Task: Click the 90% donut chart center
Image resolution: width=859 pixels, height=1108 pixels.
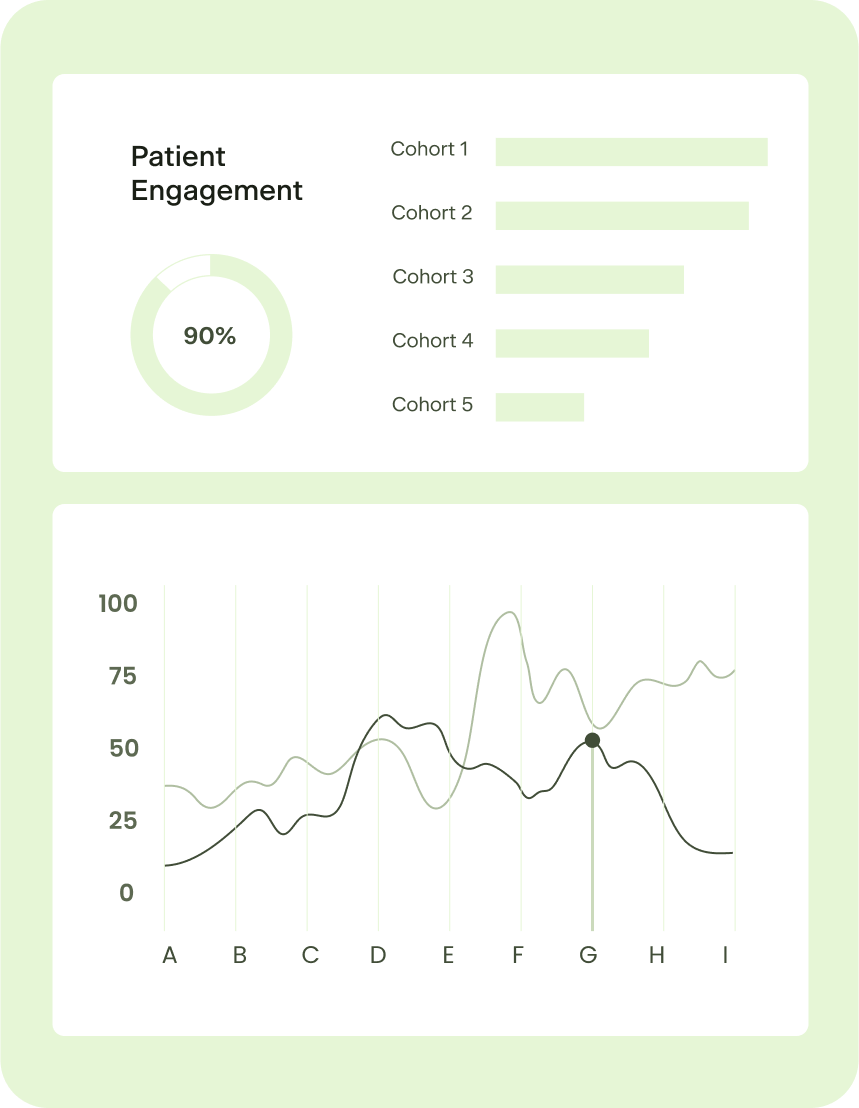Action: coord(210,336)
